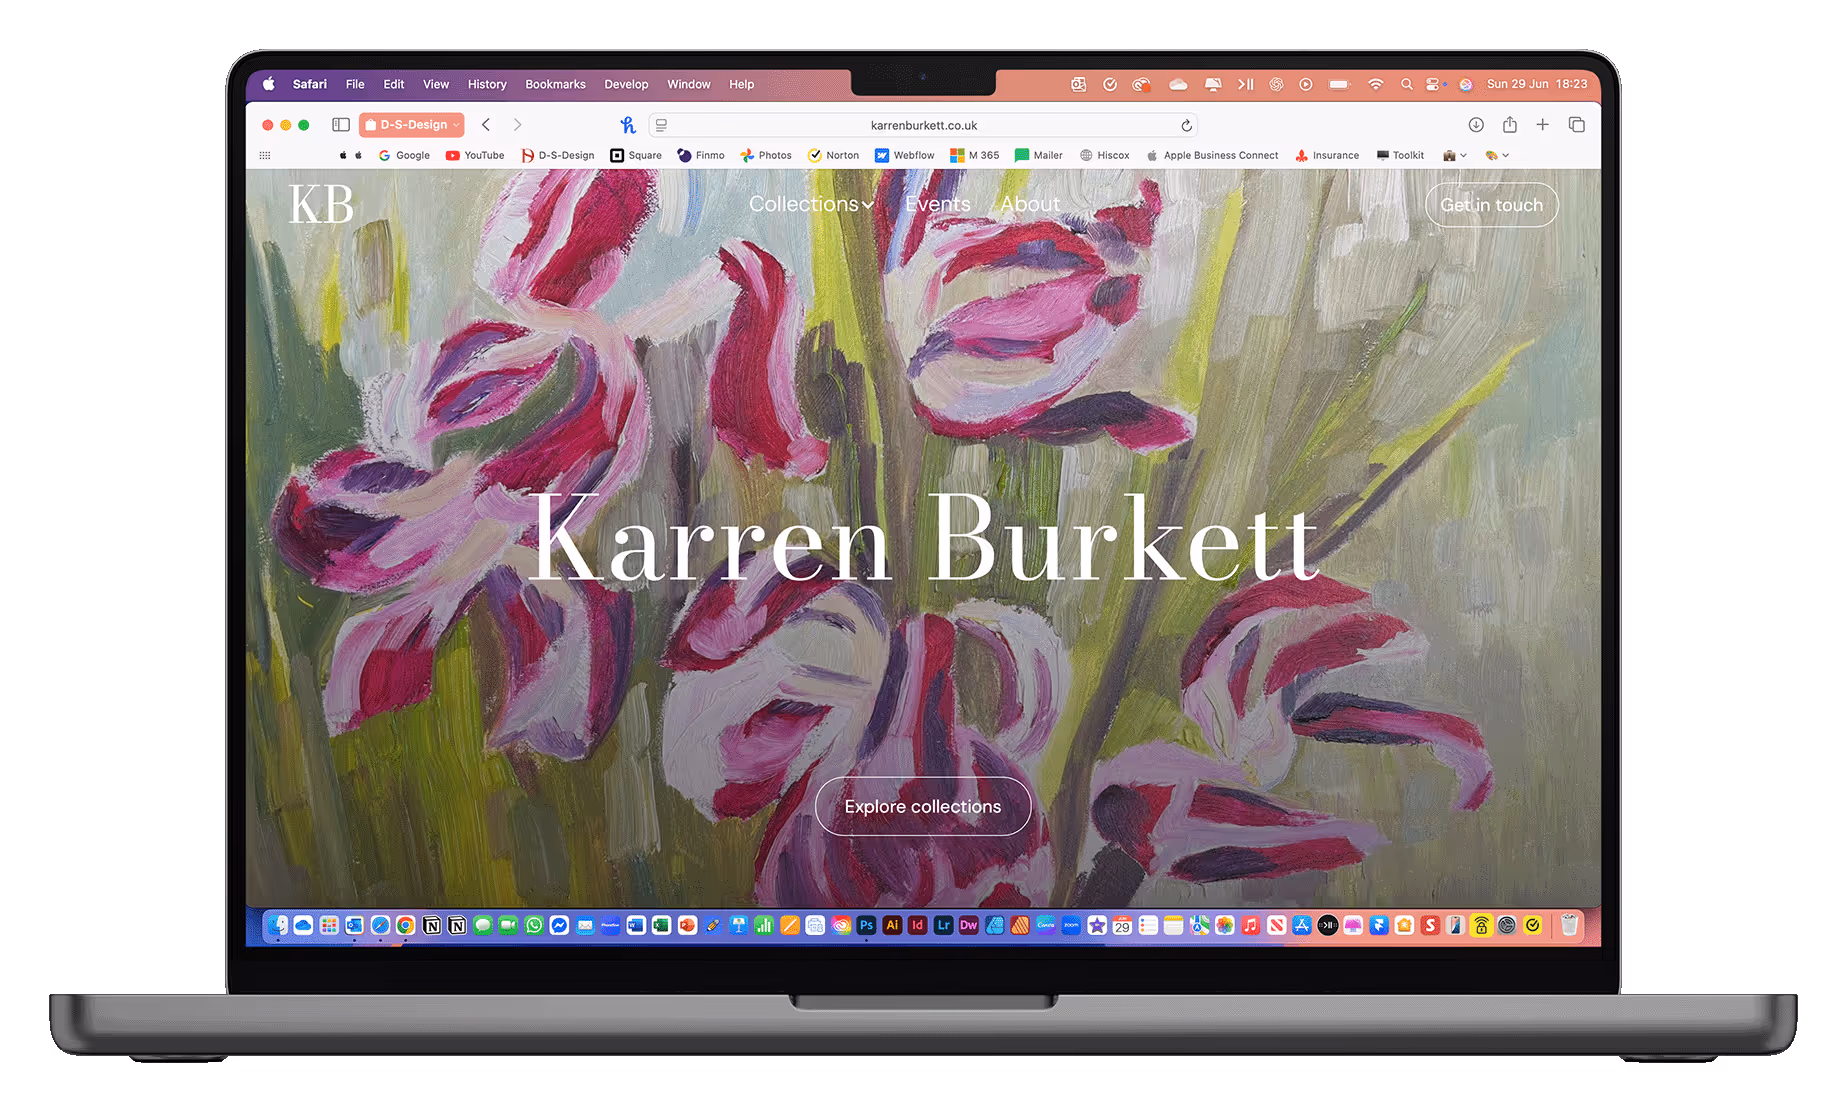Click the Get in touch button
The width and height of the screenshot is (1842, 1106).
tap(1491, 205)
